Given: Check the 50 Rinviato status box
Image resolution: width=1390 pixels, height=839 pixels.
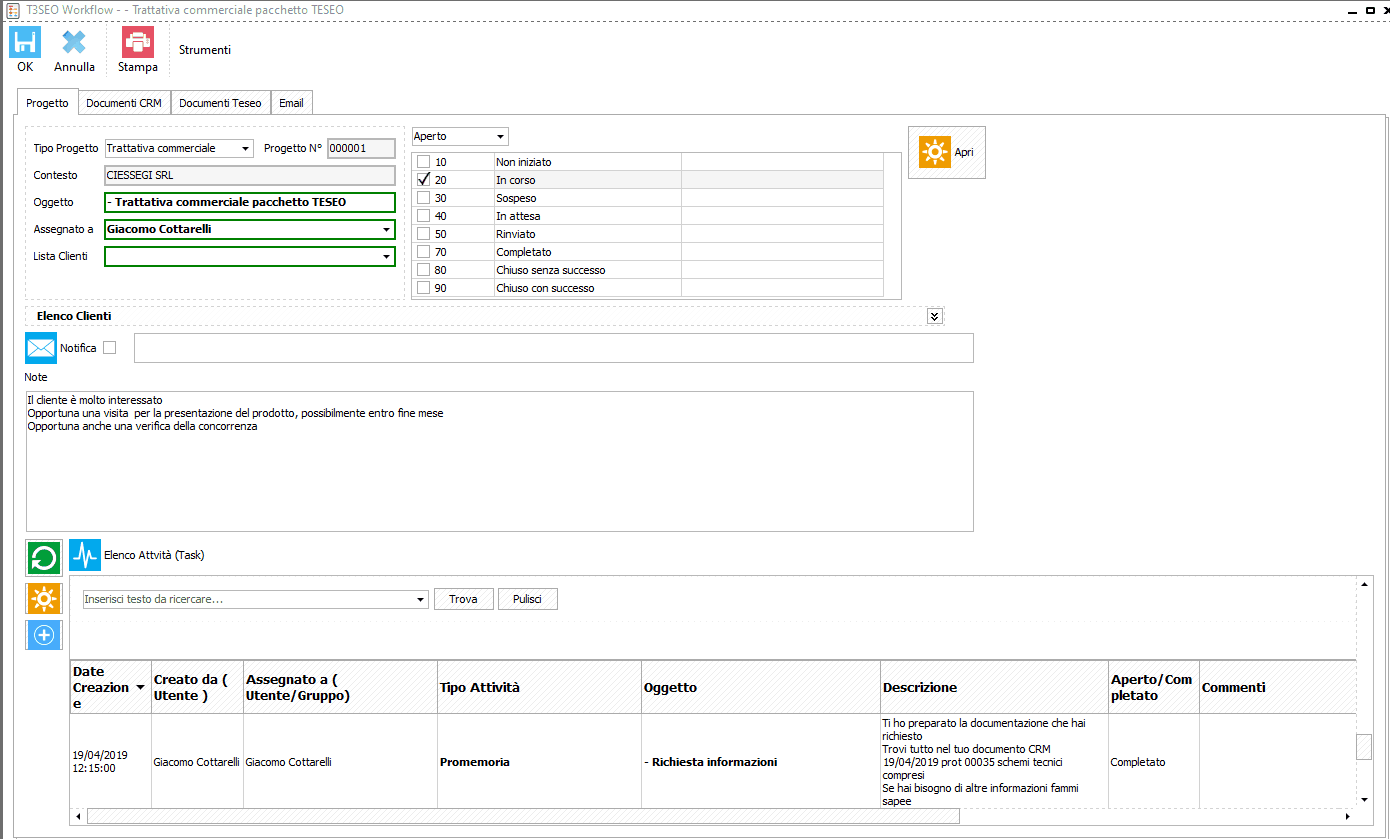Looking at the screenshot, I should [424, 234].
